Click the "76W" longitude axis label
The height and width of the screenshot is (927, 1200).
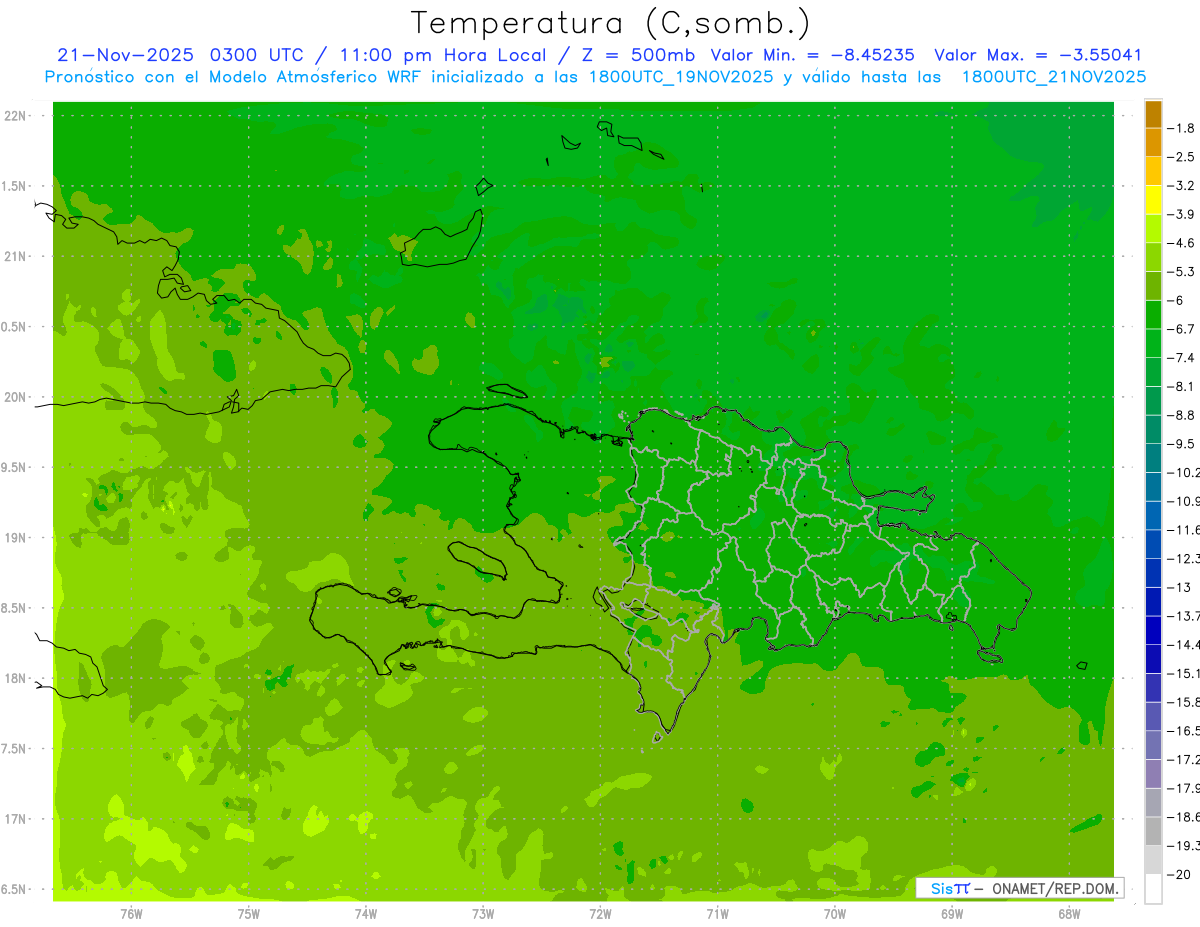131,913
